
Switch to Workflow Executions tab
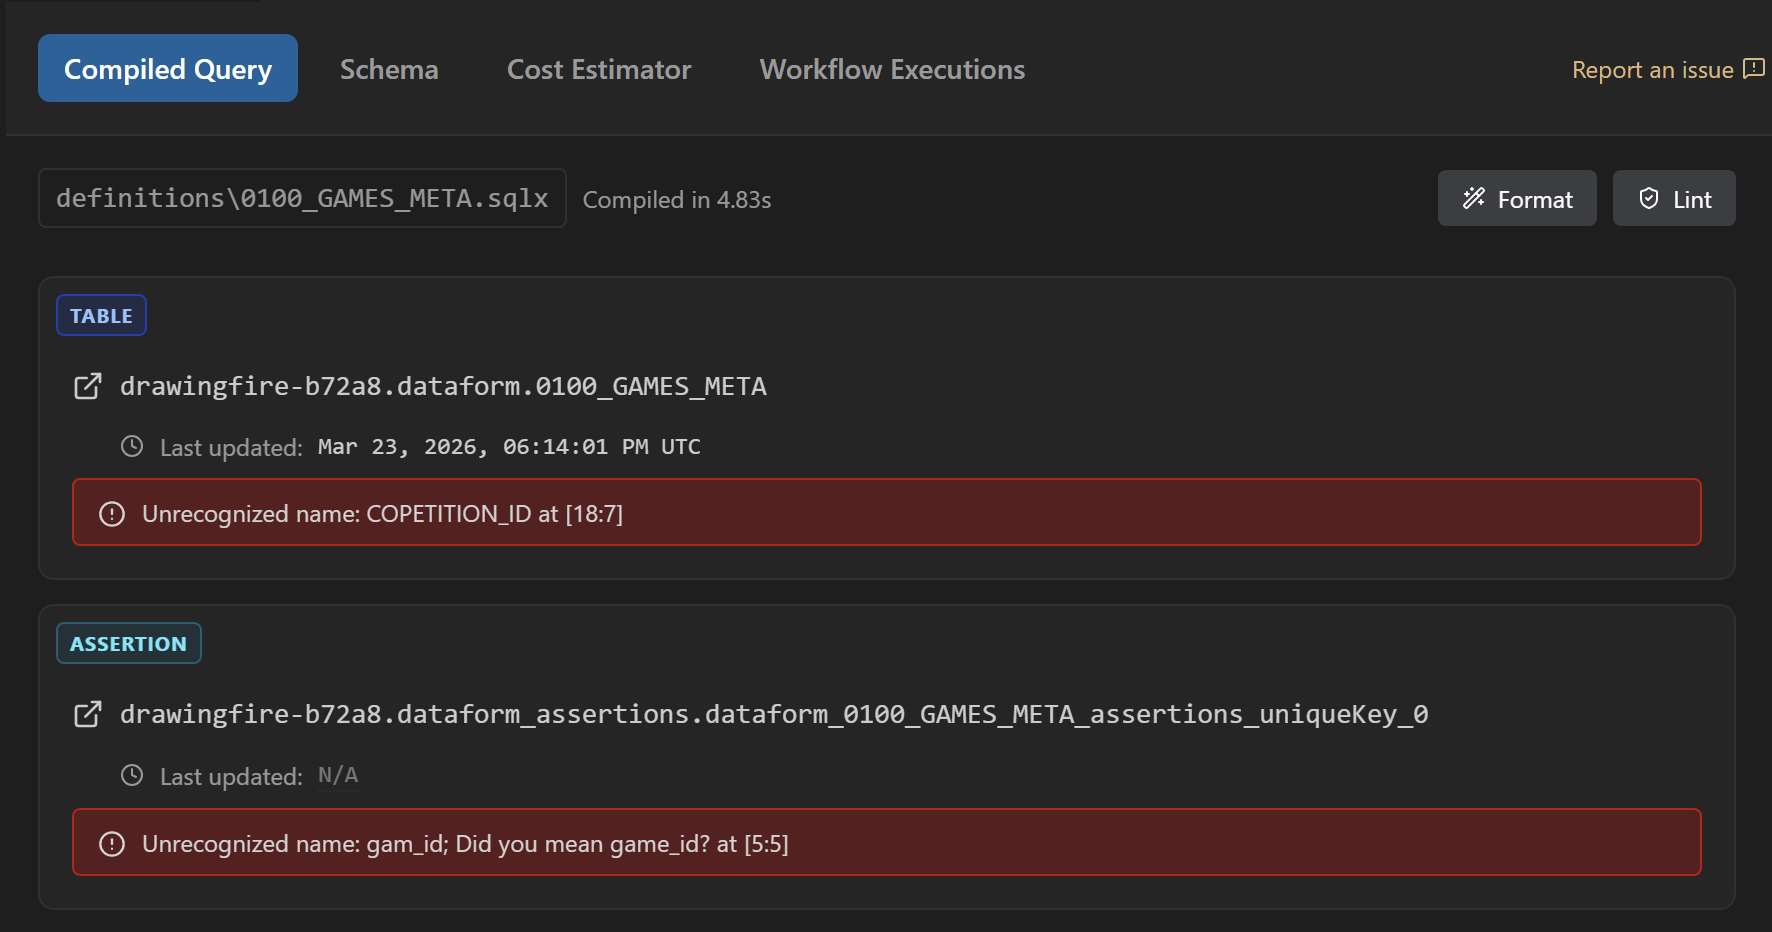coord(892,69)
